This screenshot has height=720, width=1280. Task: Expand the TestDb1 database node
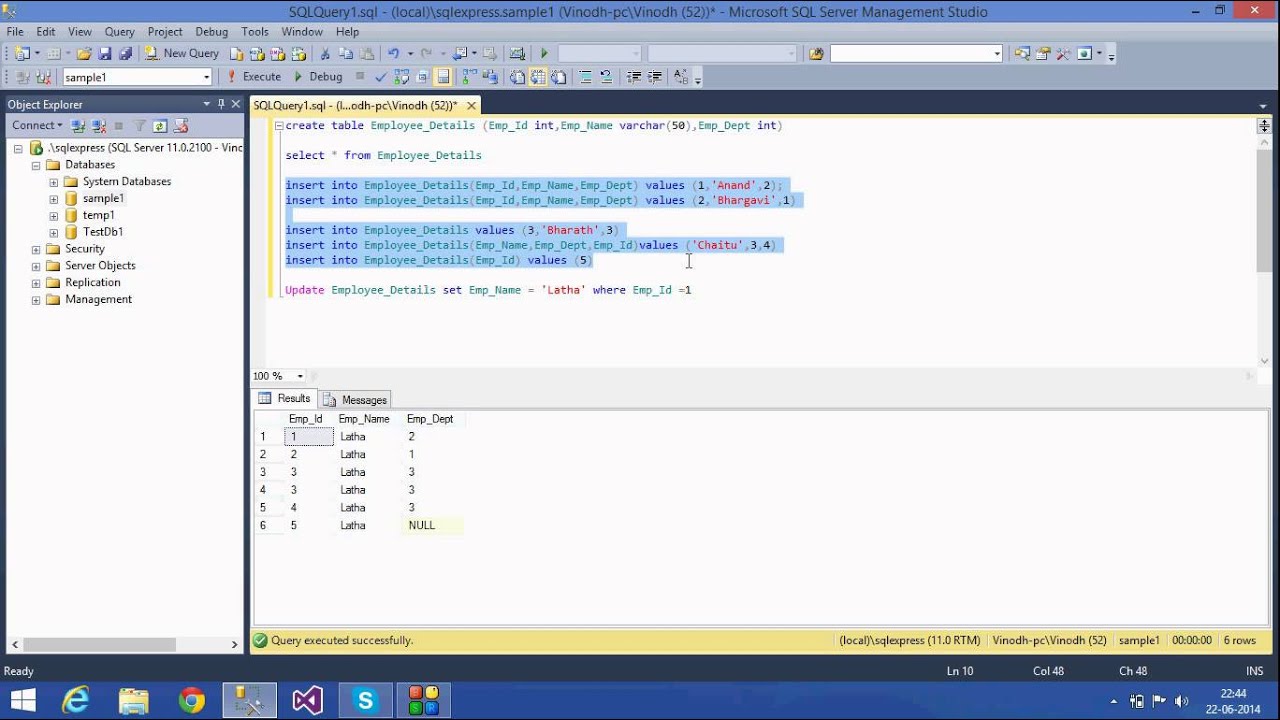54,232
